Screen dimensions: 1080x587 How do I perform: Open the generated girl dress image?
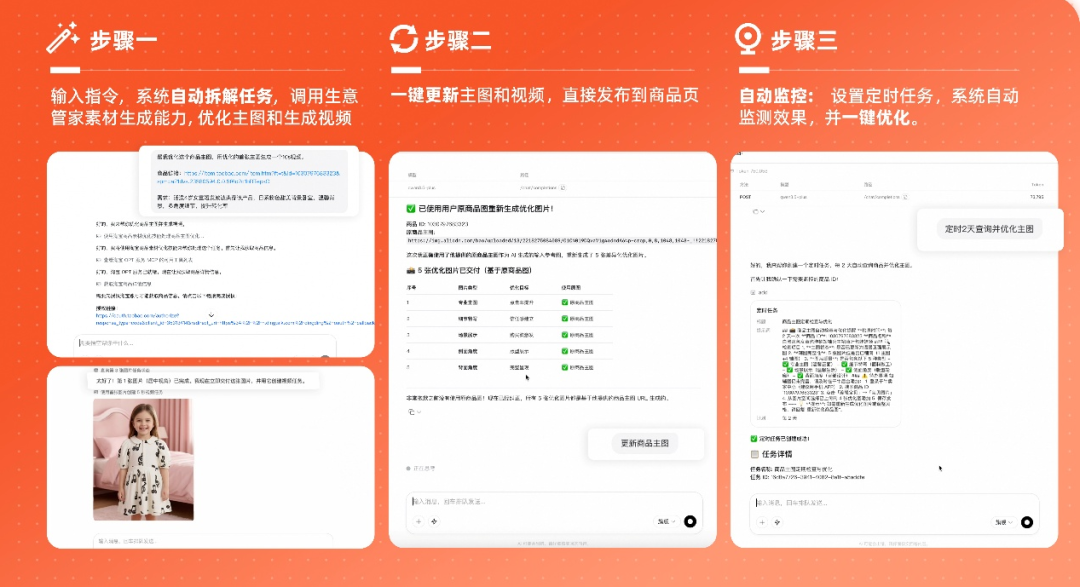(x=143, y=459)
